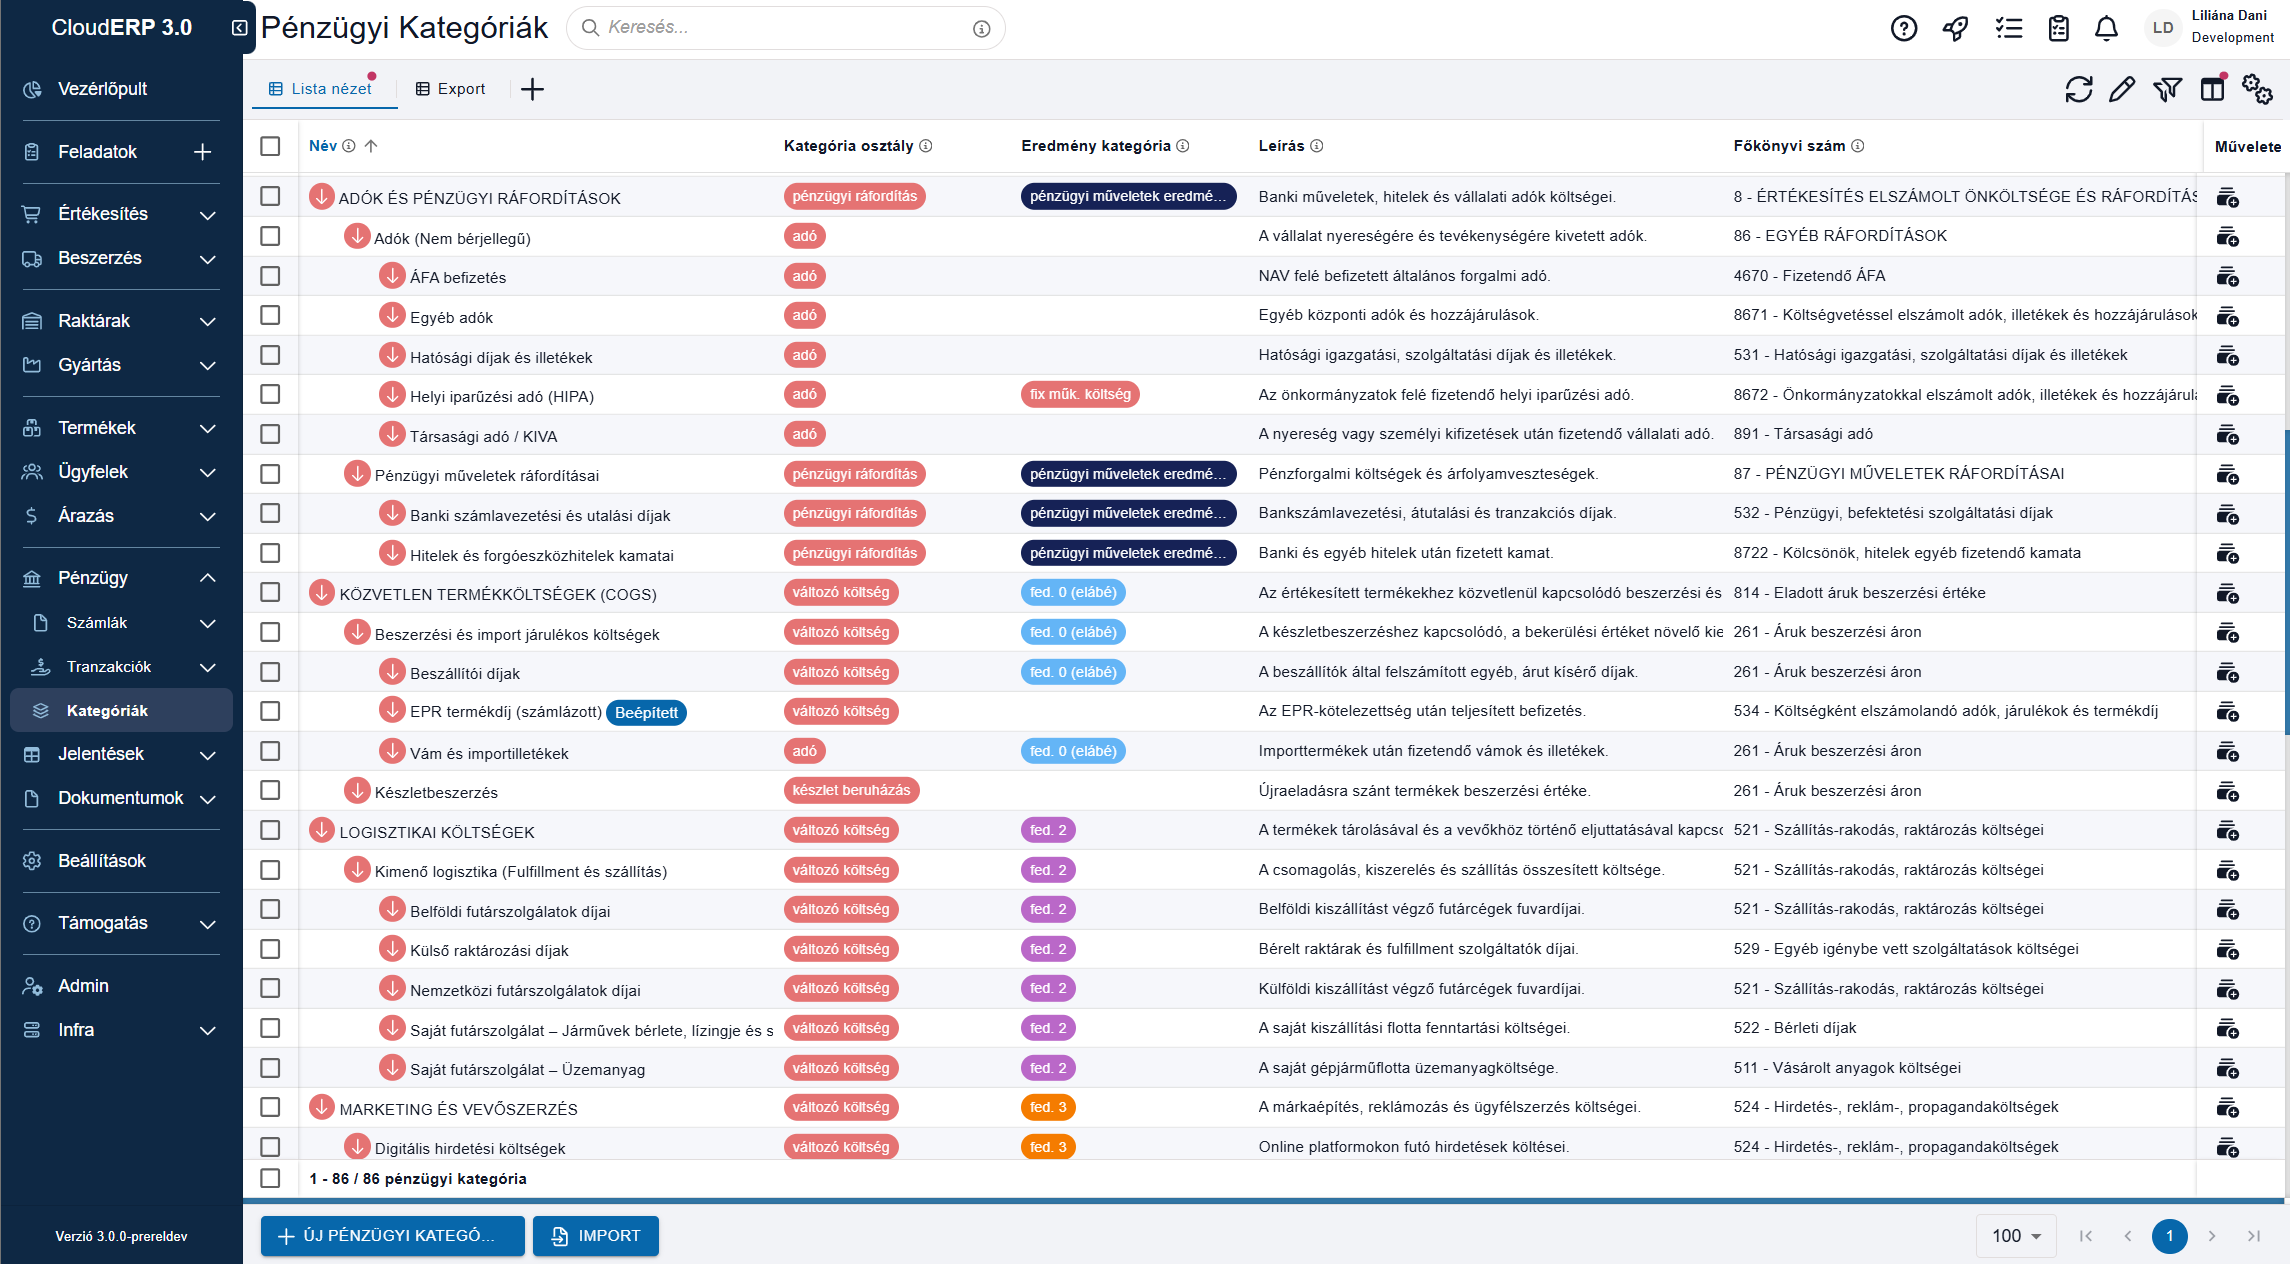2290x1264 pixels.
Task: Click action icon for ÁFA befizetés row
Action: point(2227,276)
